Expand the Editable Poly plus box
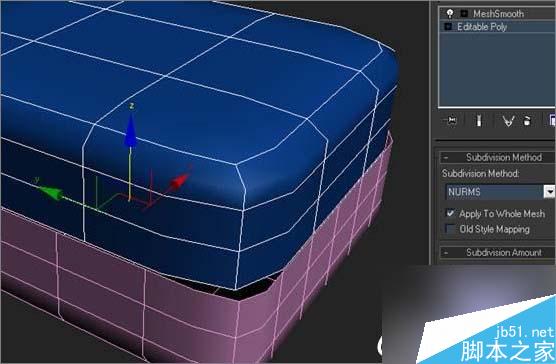 tap(448, 27)
